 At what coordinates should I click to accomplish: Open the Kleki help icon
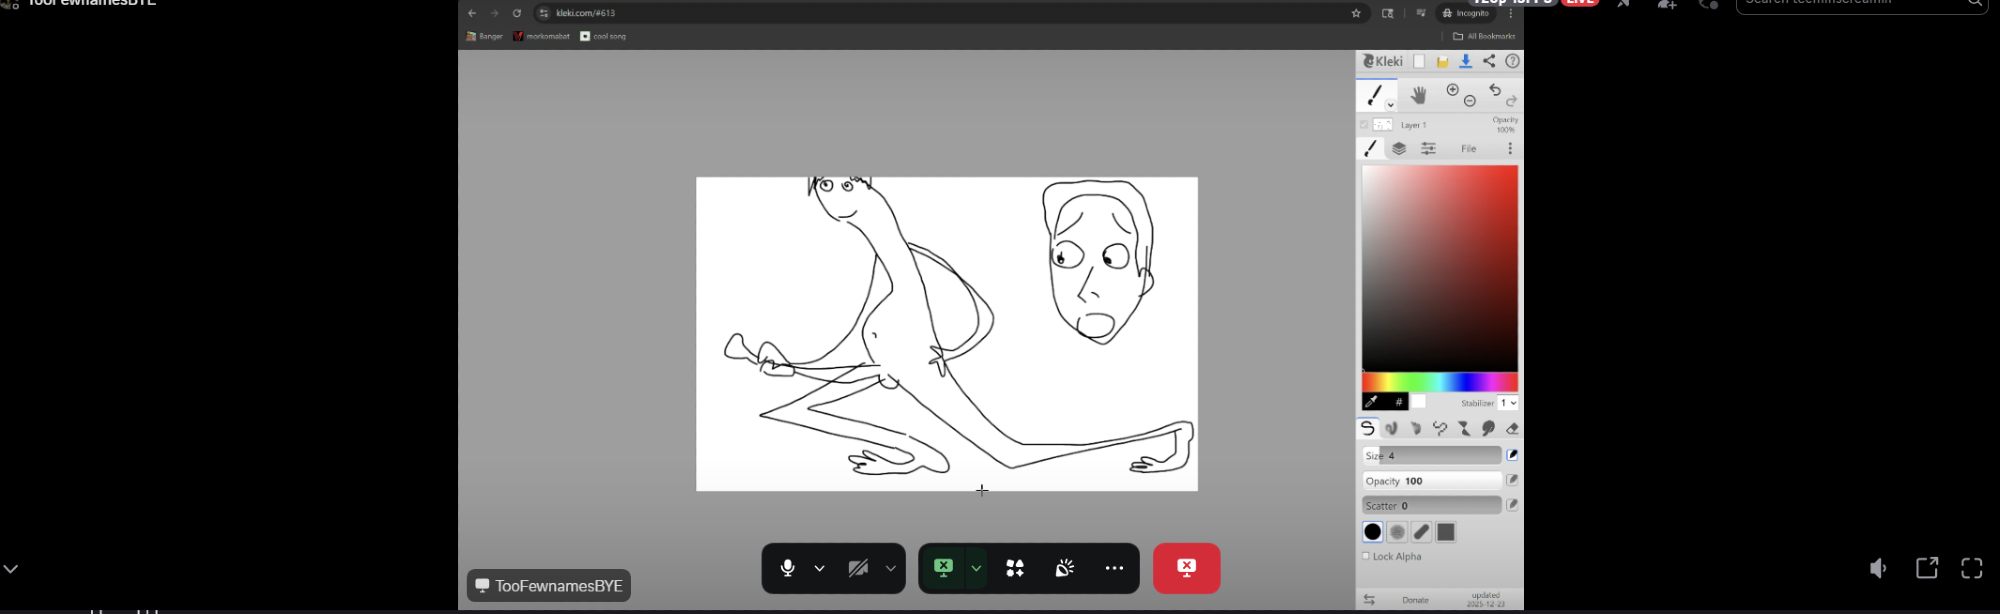(x=1512, y=62)
